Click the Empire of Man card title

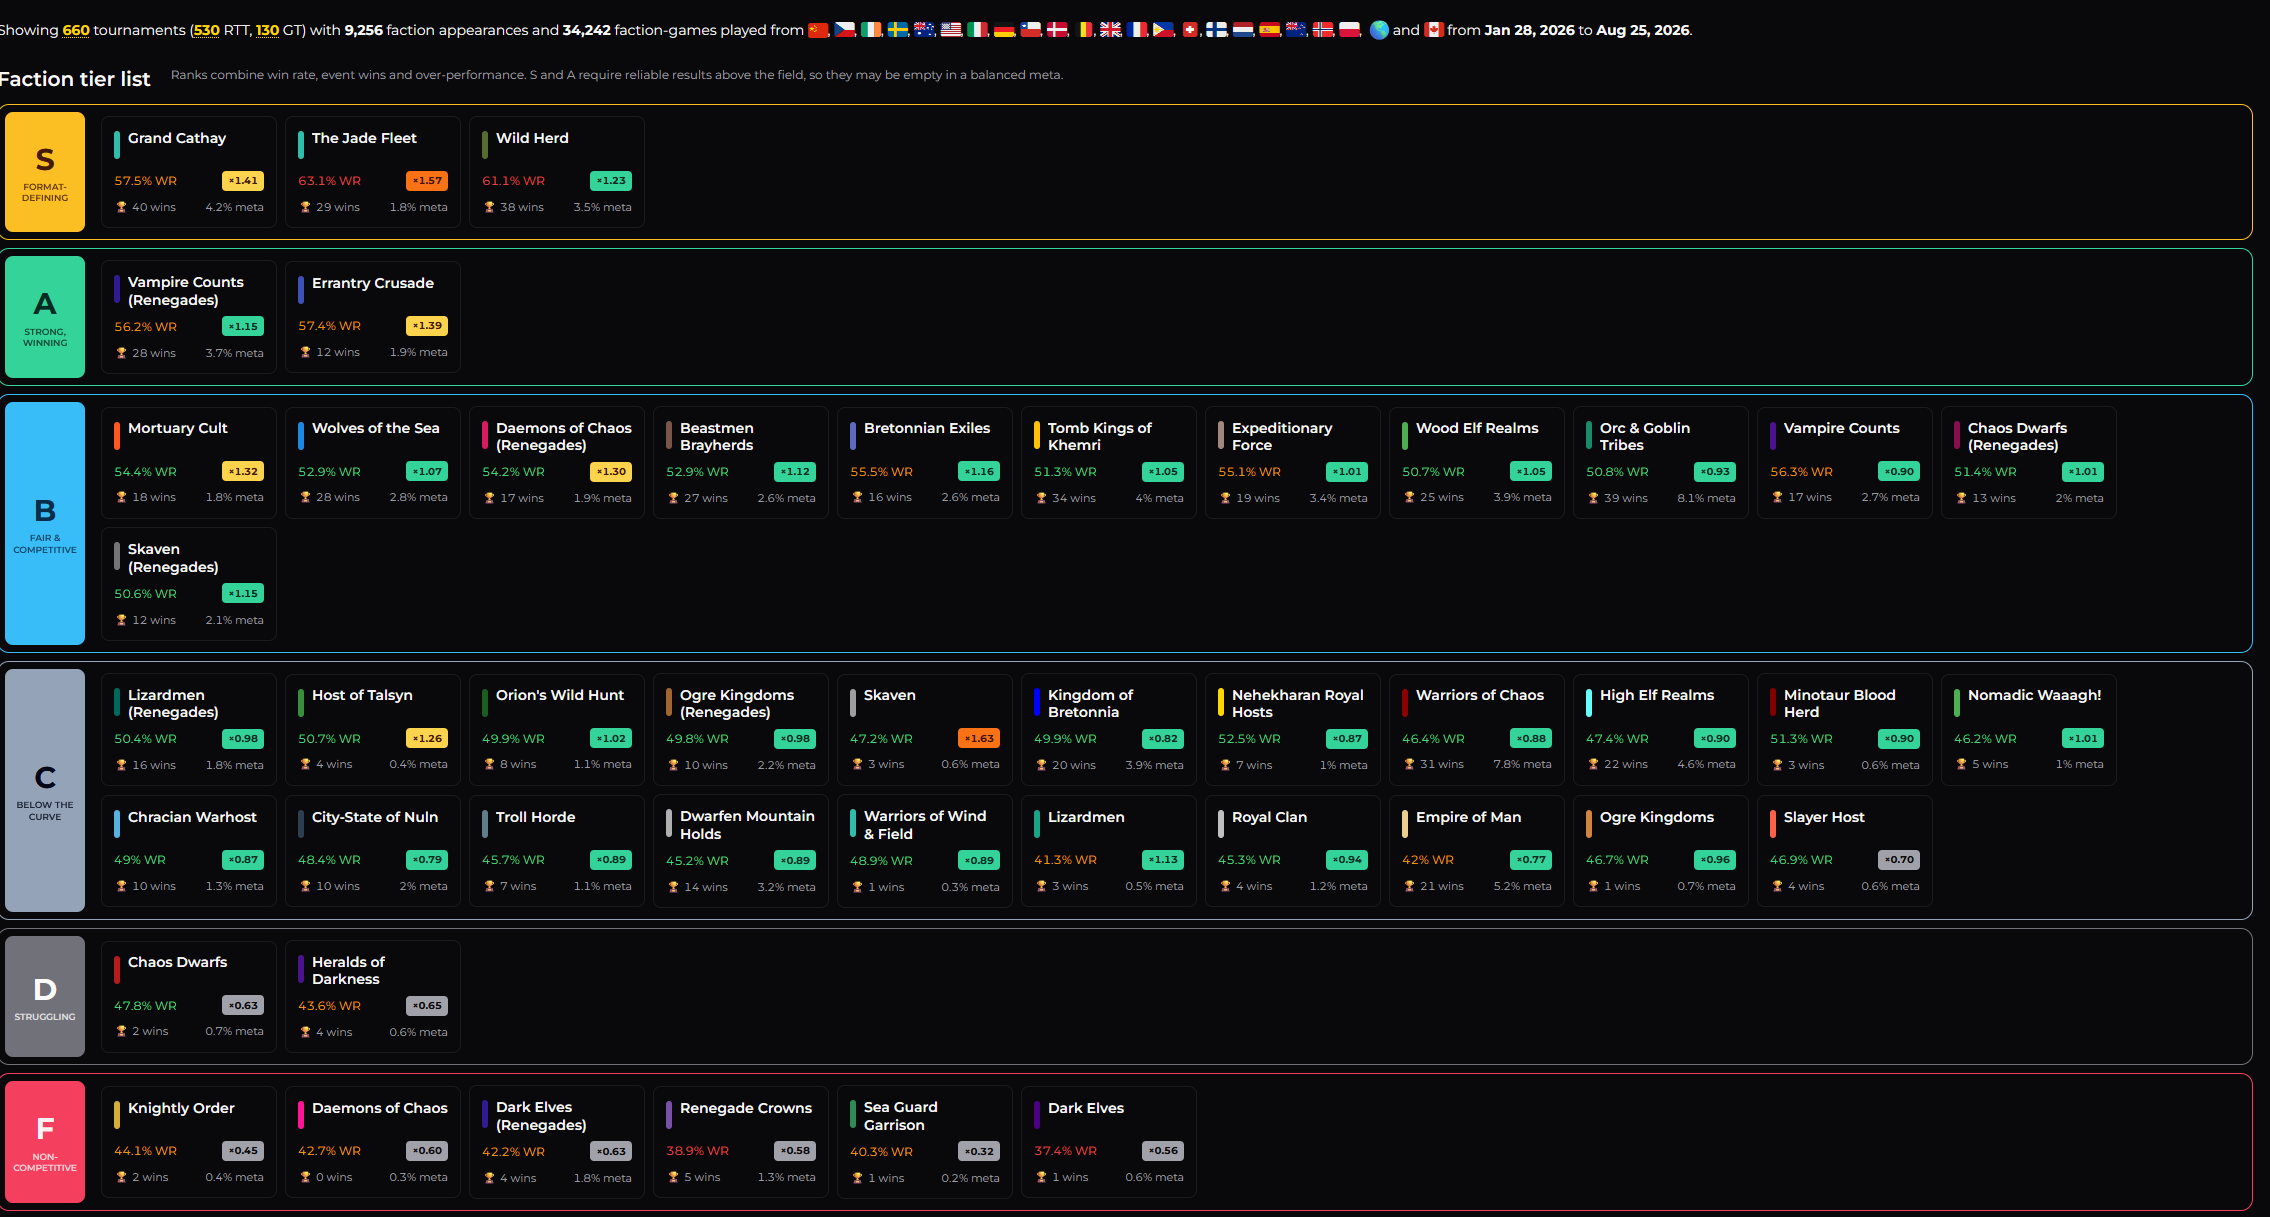click(1468, 817)
